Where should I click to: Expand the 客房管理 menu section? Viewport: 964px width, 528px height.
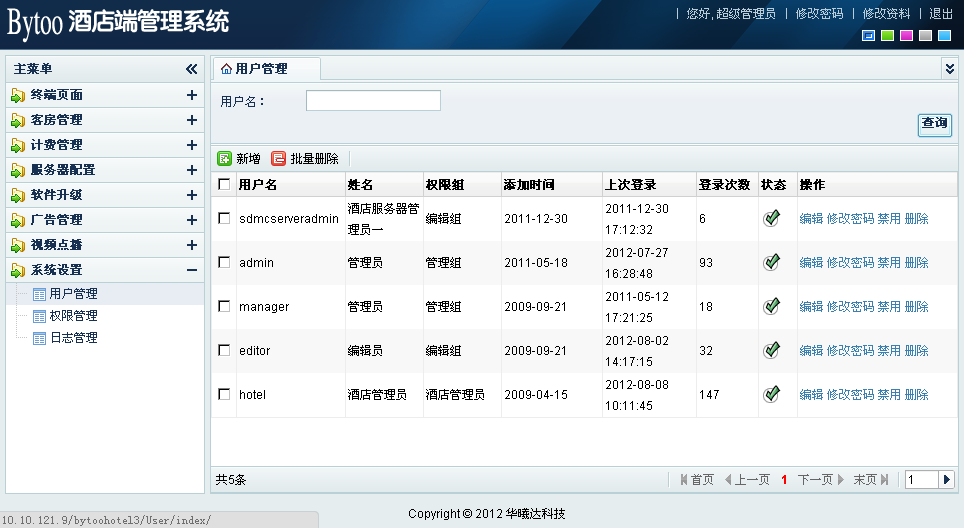pos(192,120)
